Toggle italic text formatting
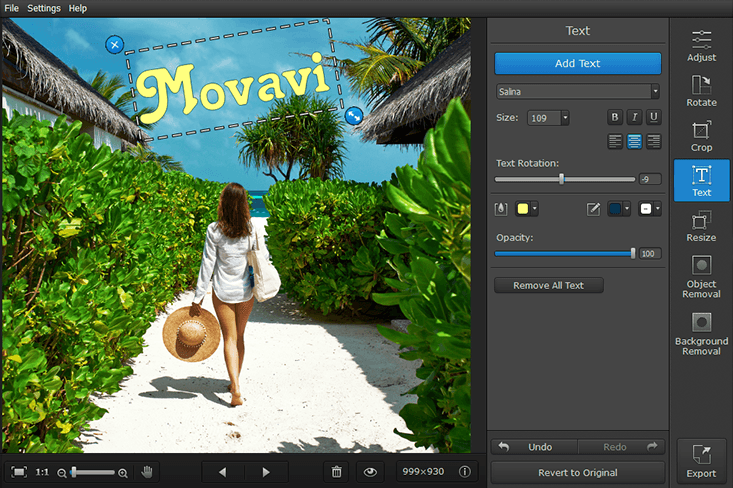Viewport: 733px width, 488px height. click(635, 118)
